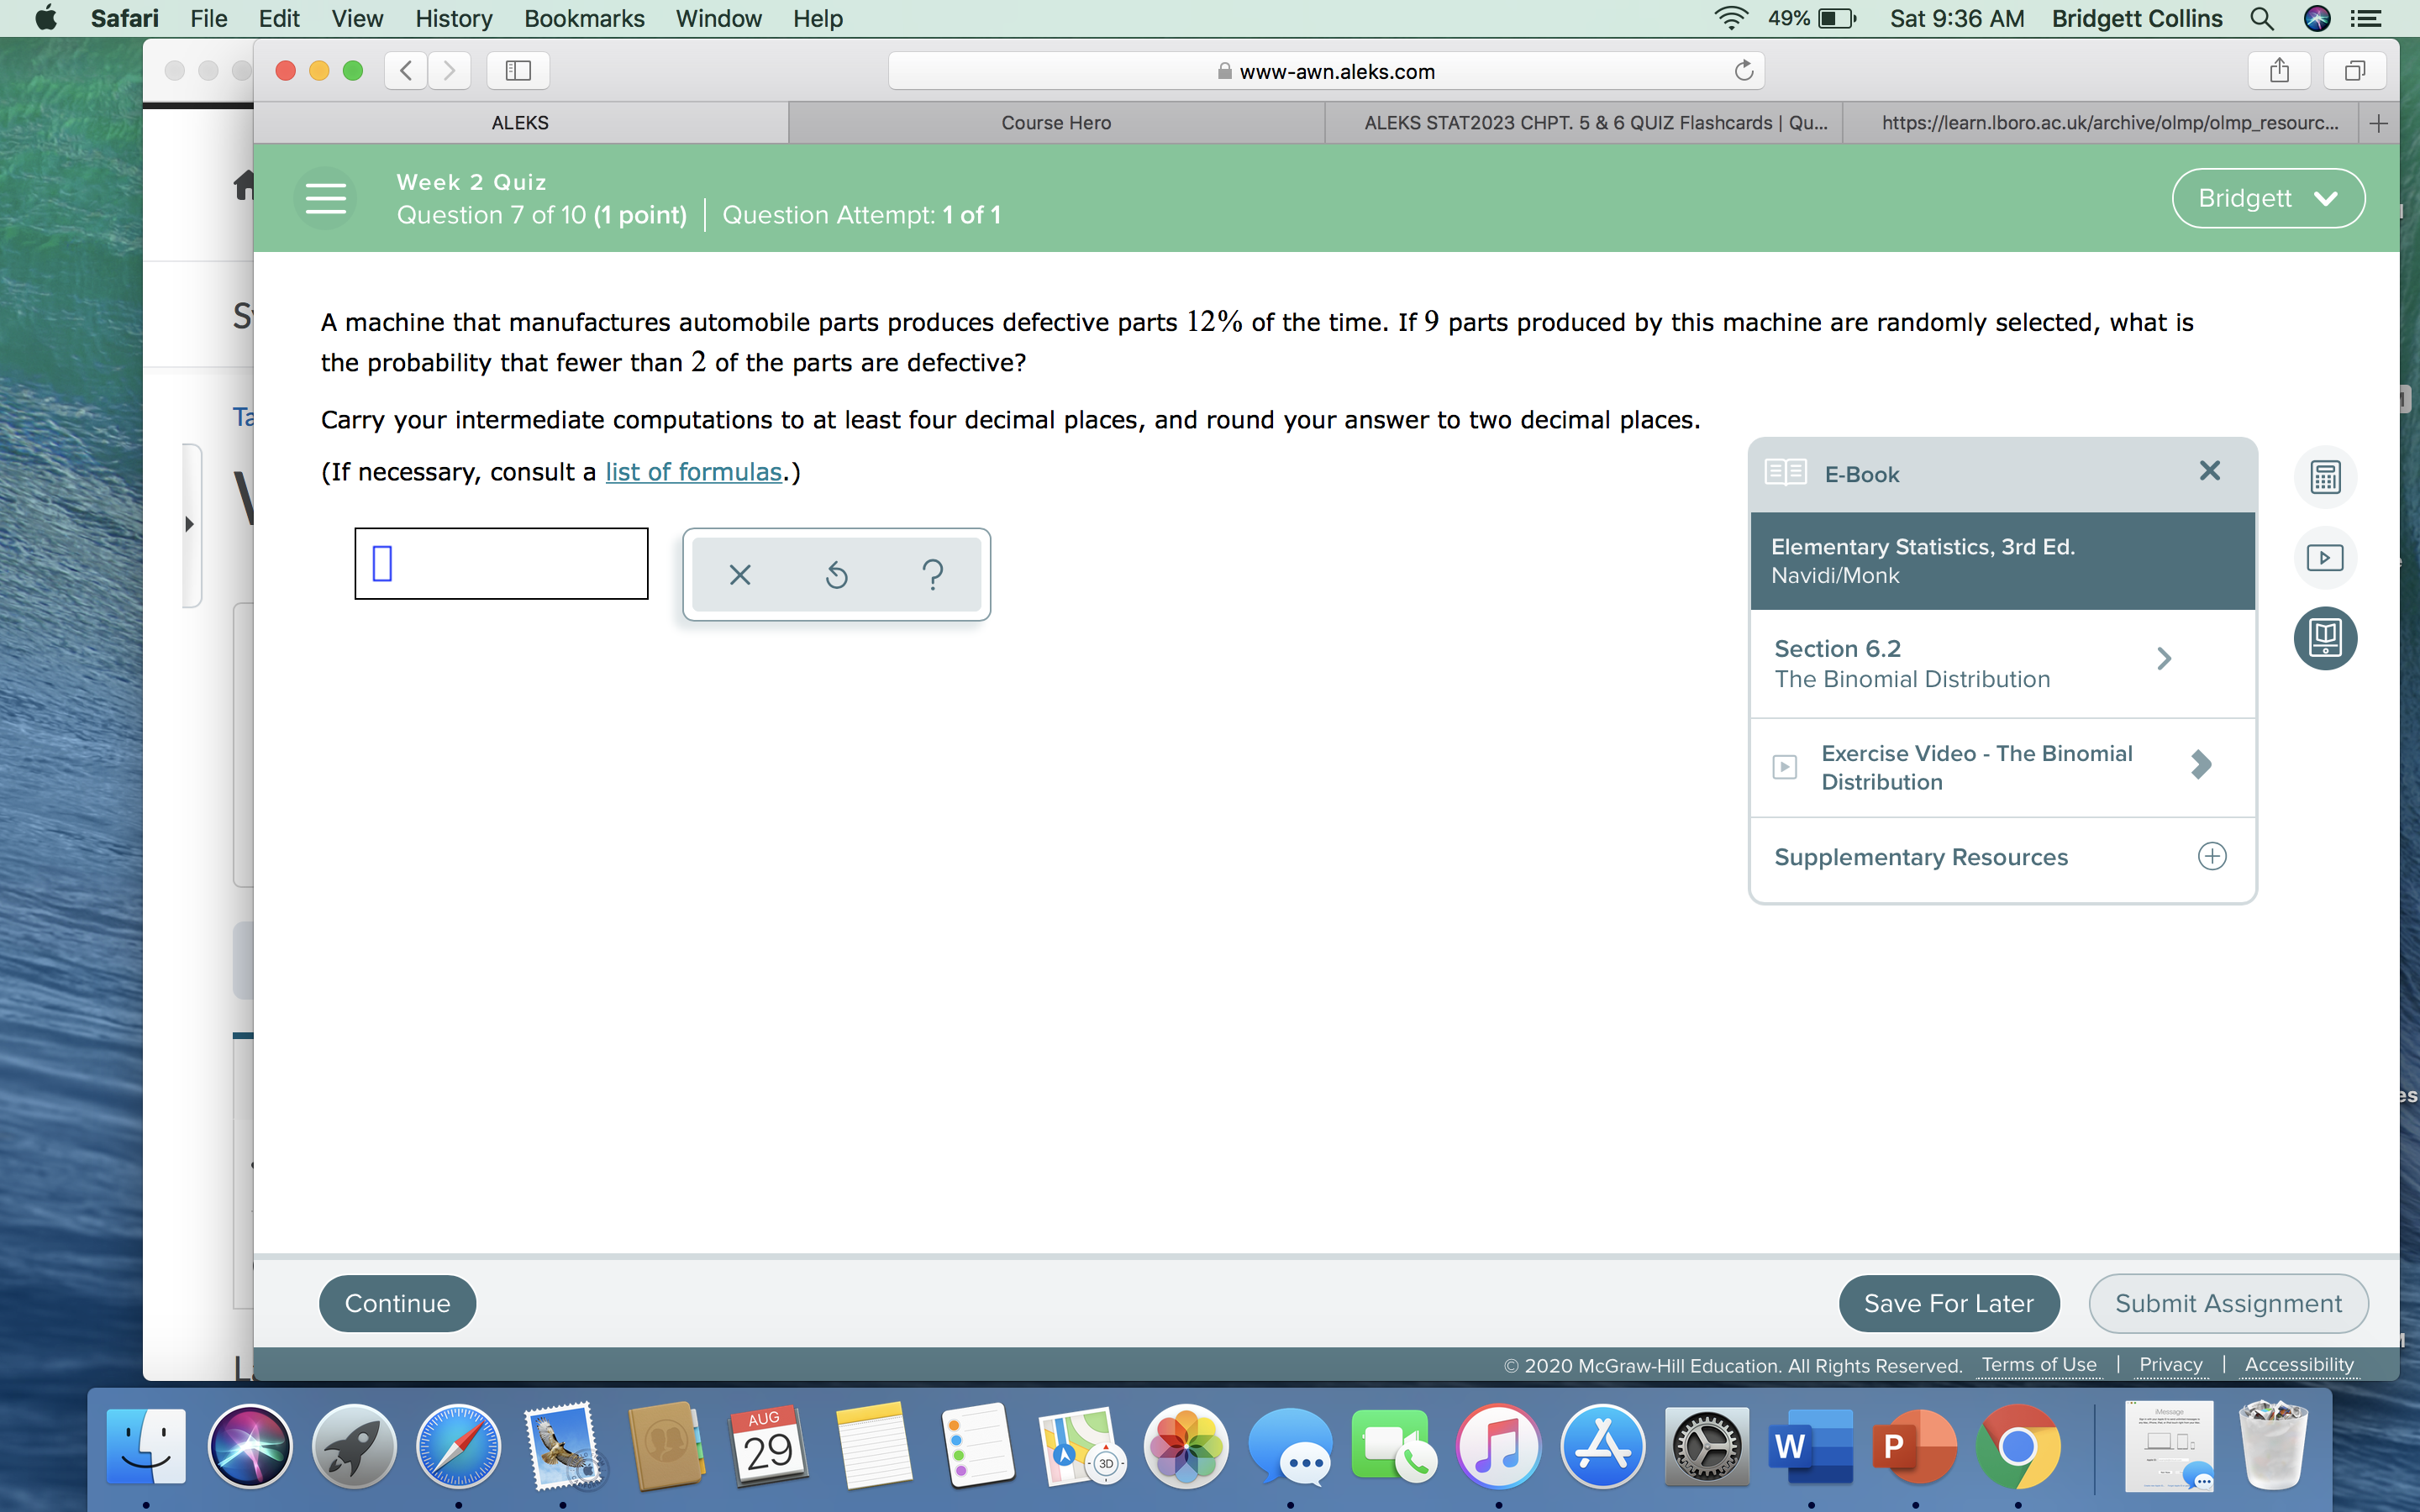This screenshot has height=1512, width=2420.
Task: Click the Save For Later button
Action: tap(1948, 1301)
